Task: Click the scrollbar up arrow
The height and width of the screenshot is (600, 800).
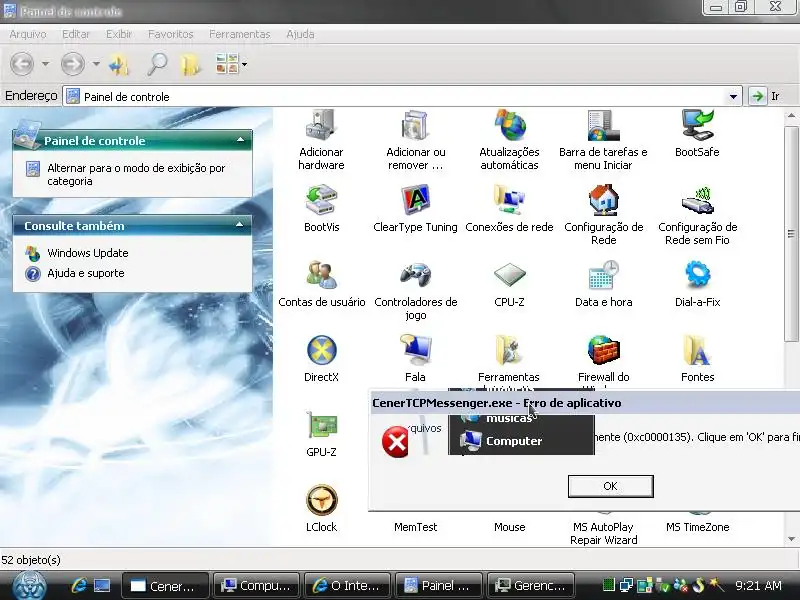Action: click(x=791, y=115)
